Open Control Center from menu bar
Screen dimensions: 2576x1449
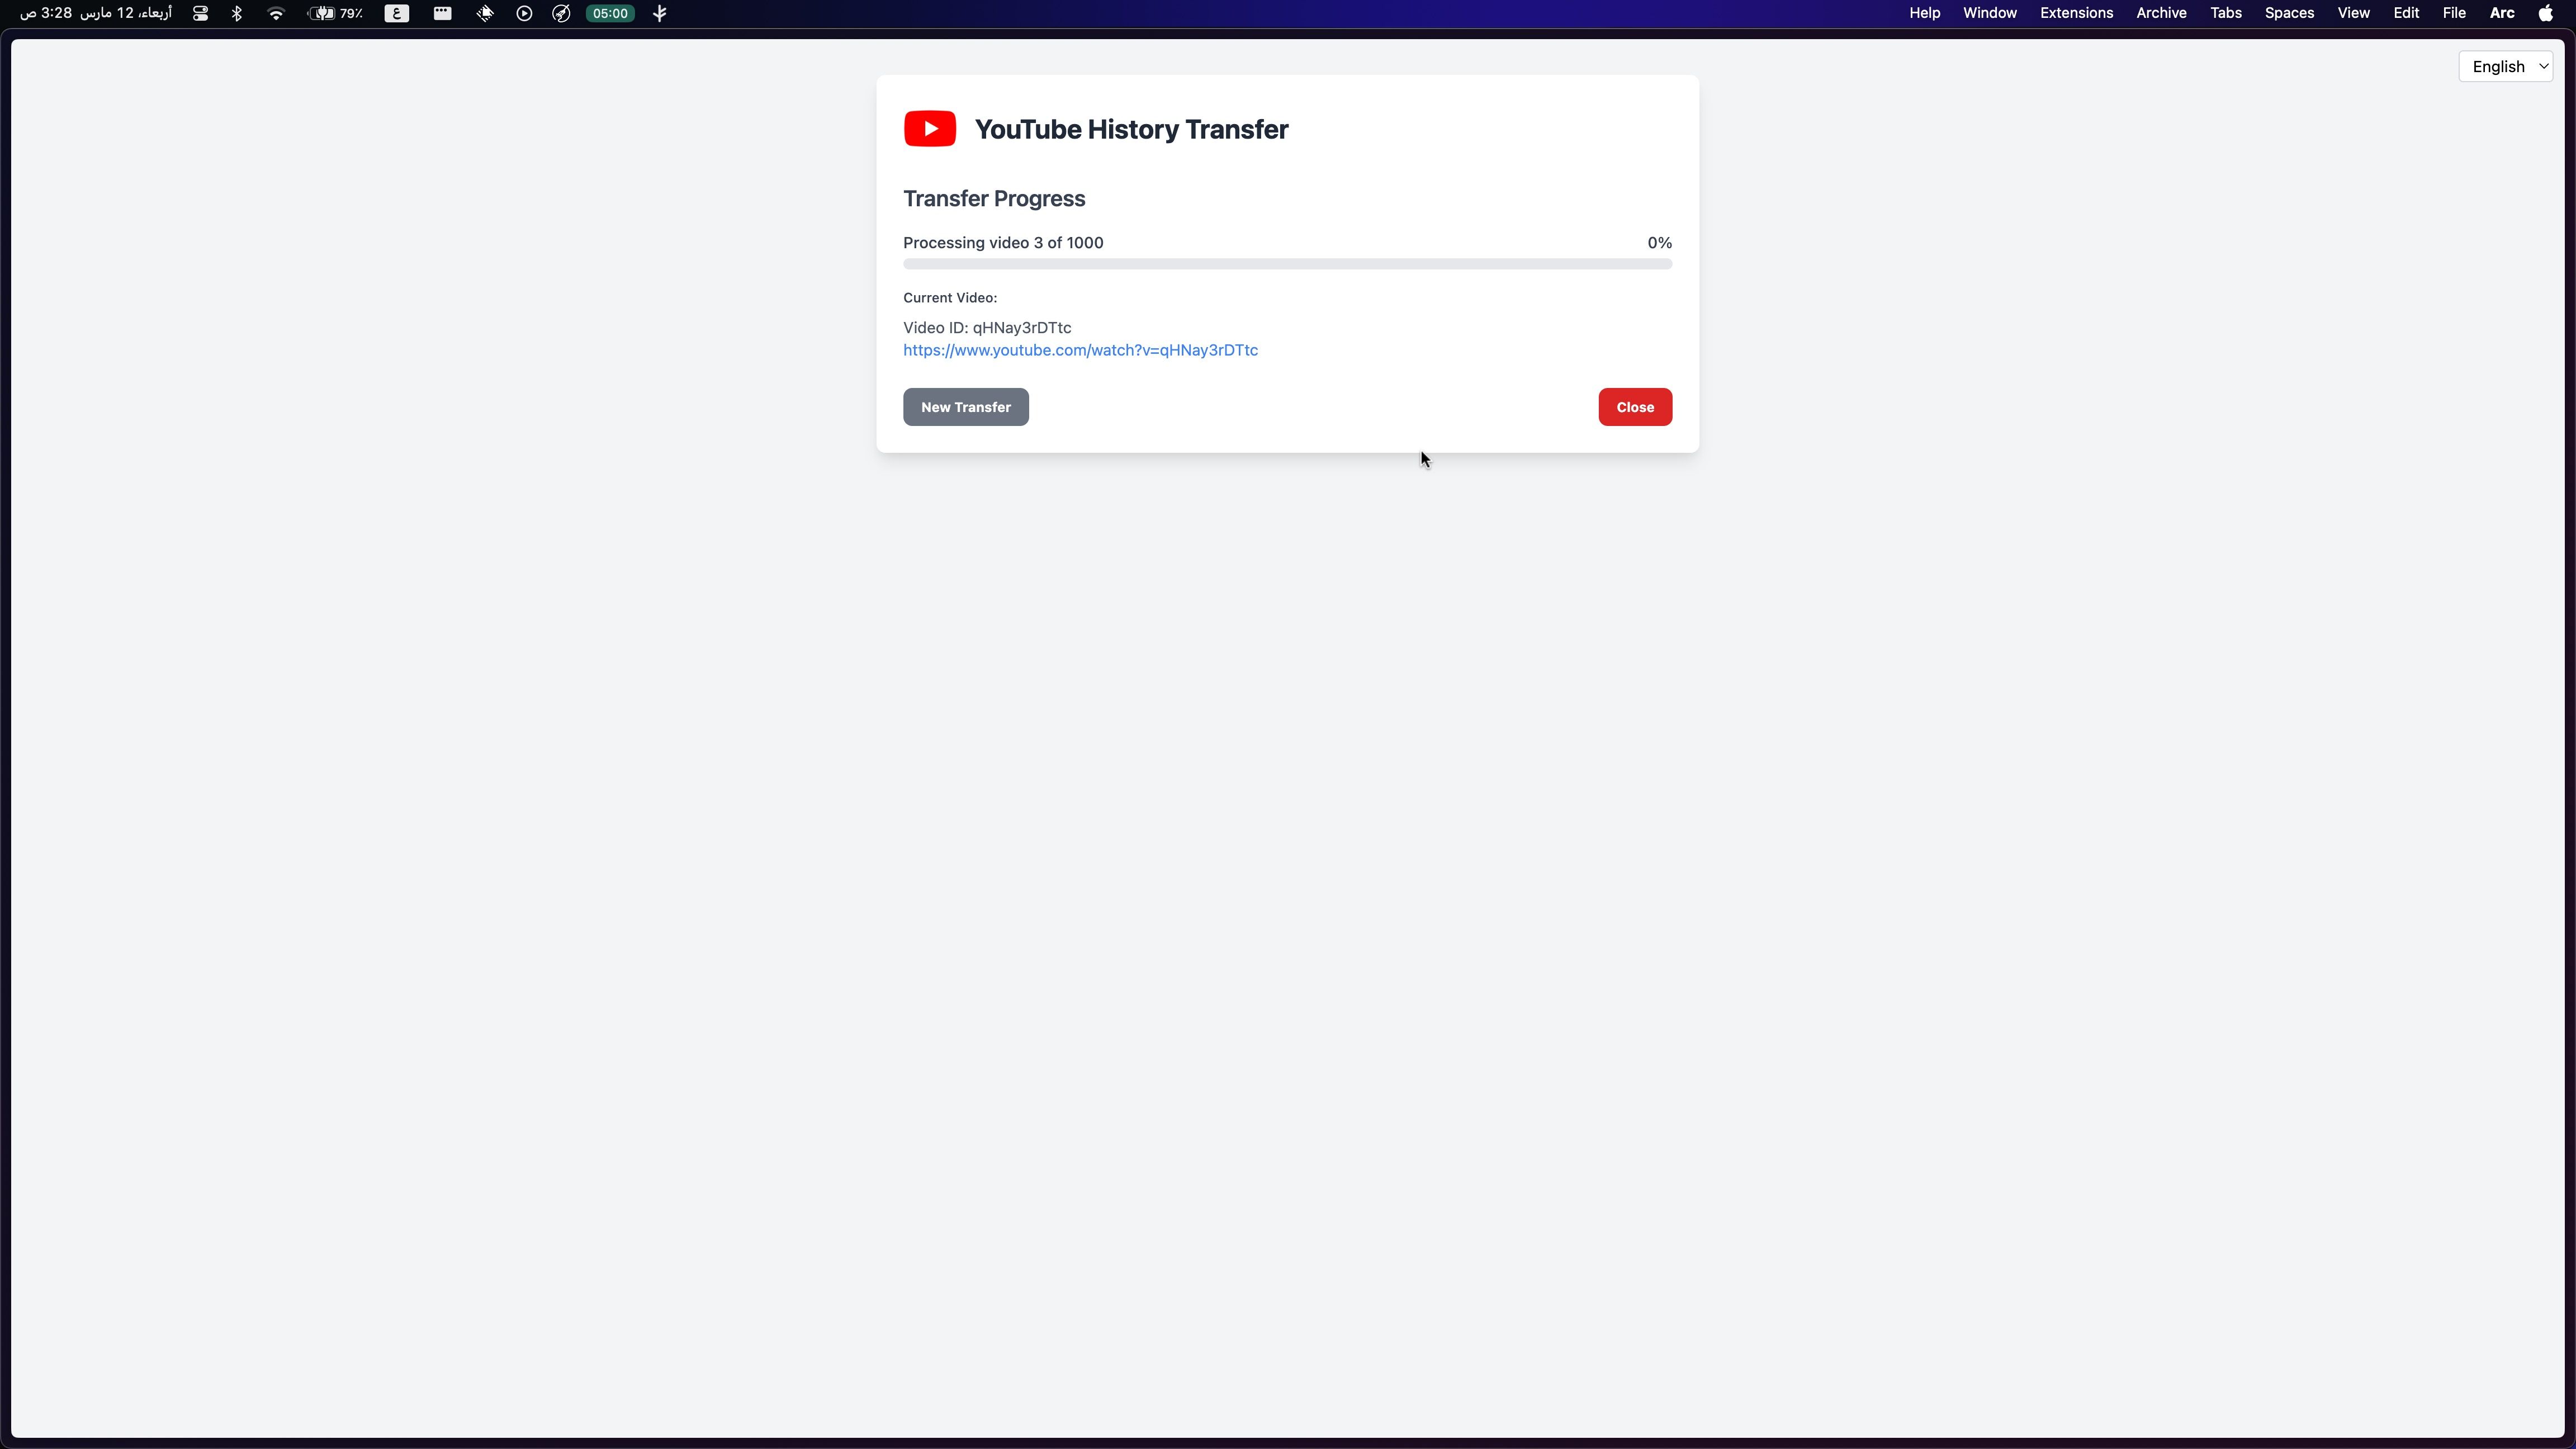(x=201, y=13)
